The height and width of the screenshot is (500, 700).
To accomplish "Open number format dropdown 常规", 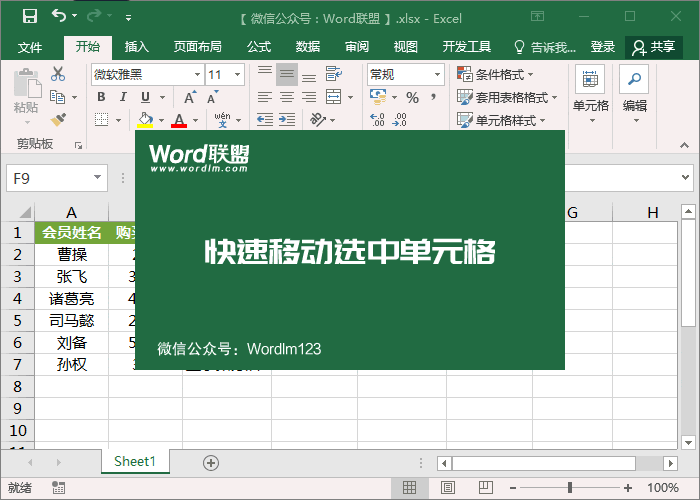I will pos(437,75).
